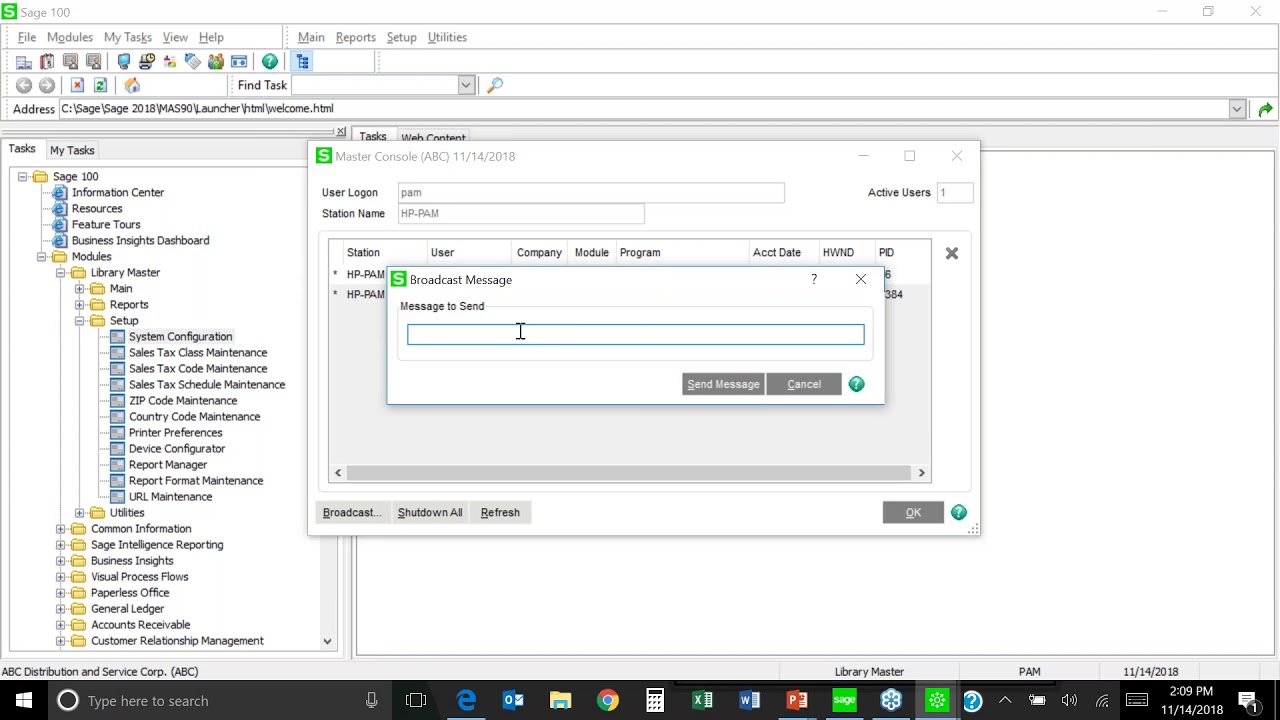The width and height of the screenshot is (1280, 720).
Task: Click the back navigation arrow
Action: click(x=24, y=86)
